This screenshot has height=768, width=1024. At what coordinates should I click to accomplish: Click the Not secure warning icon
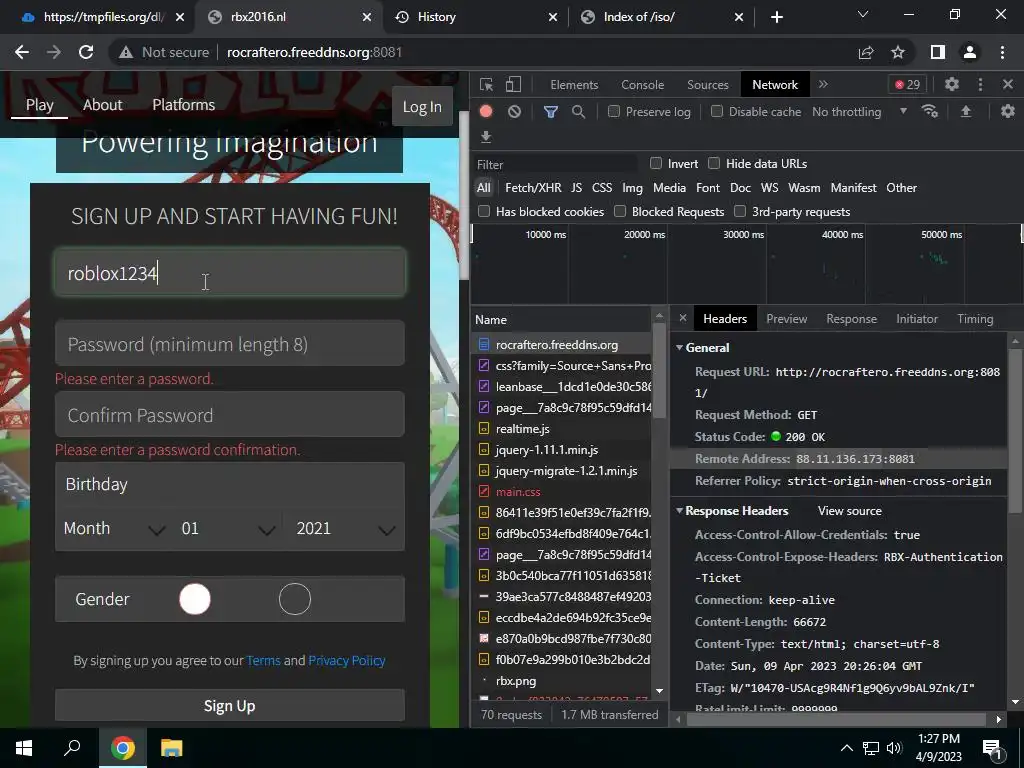click(126, 52)
